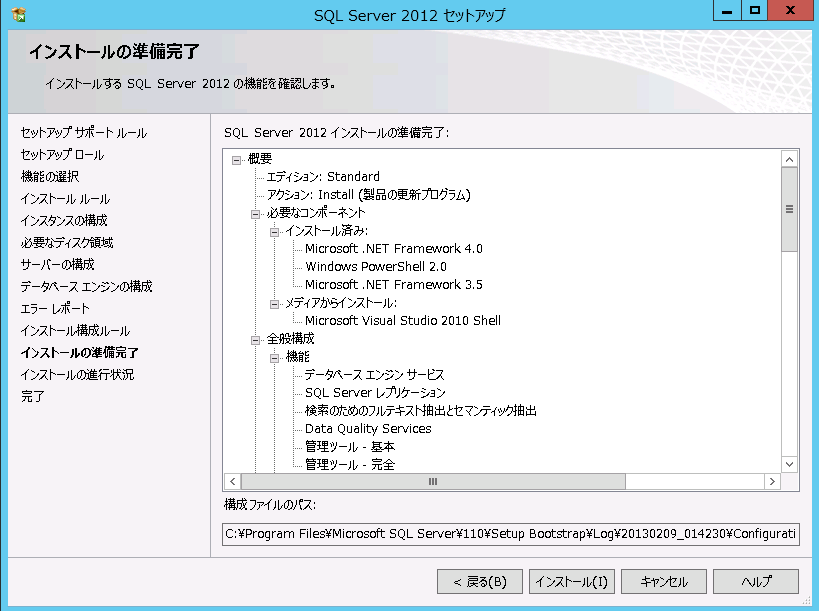The image size is (819, 611).
Task: Collapse the 概要 tree node
Action: click(x=237, y=160)
